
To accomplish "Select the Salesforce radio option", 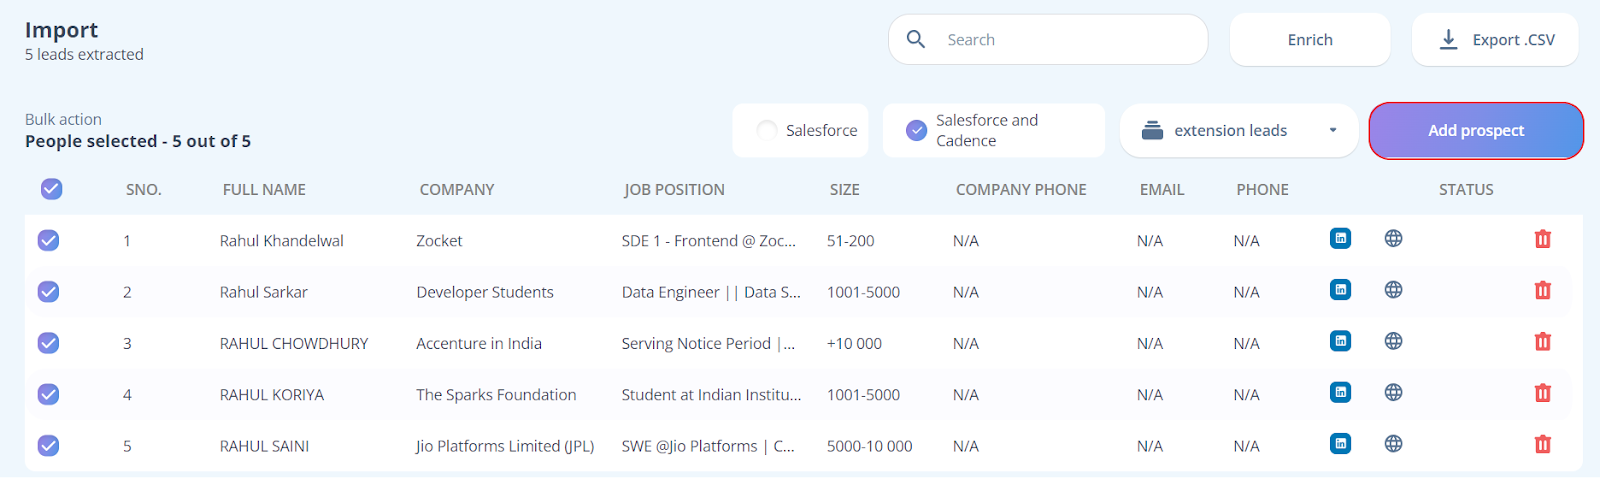I will coord(767,130).
